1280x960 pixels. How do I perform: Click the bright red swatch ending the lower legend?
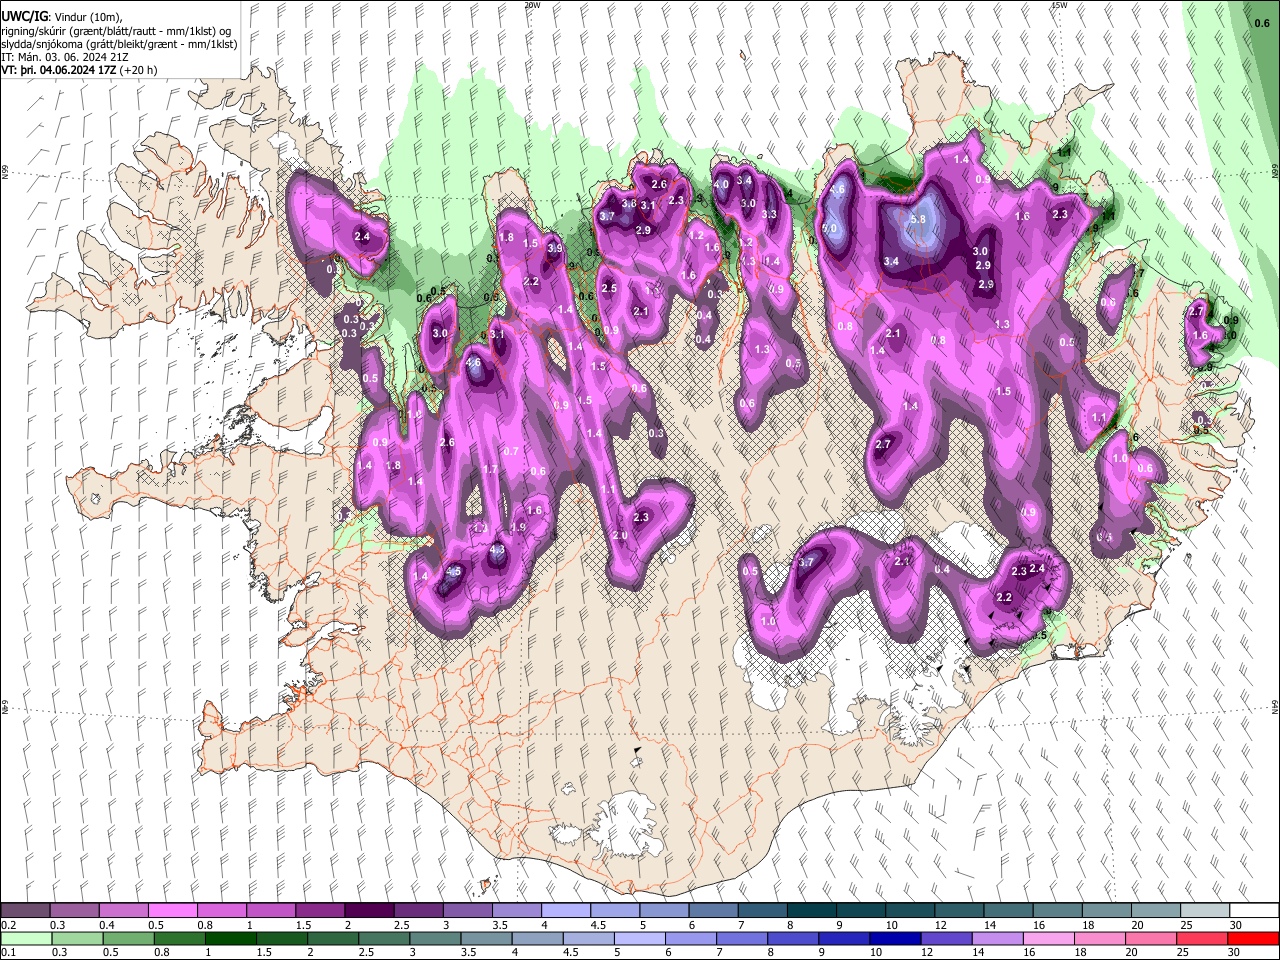1253,938
